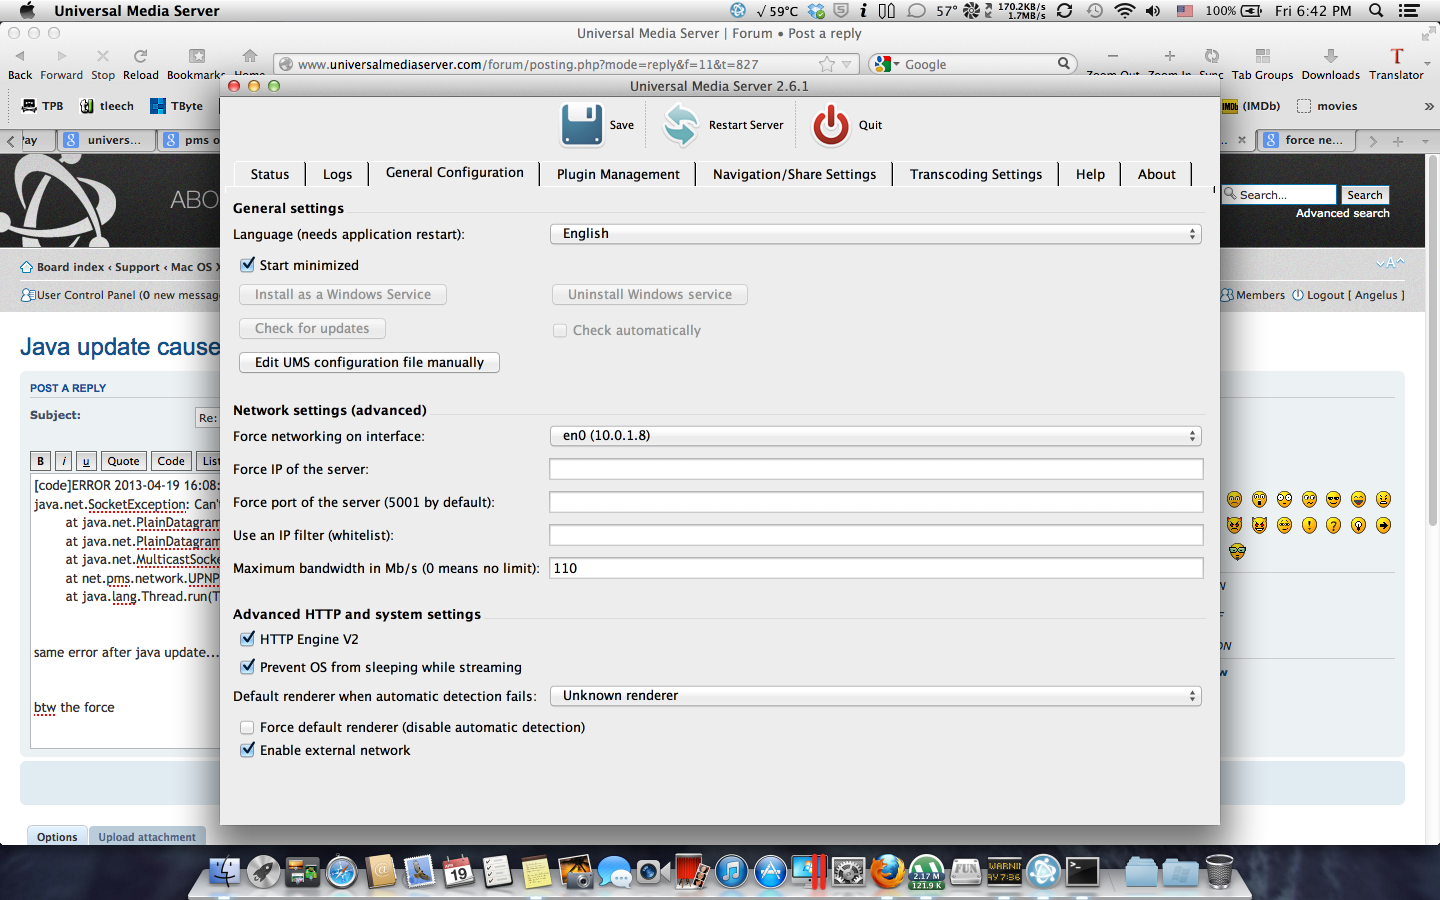This screenshot has width=1440, height=900.
Task: Open Spotlight magnifier in menu bar
Action: coord(1376,11)
